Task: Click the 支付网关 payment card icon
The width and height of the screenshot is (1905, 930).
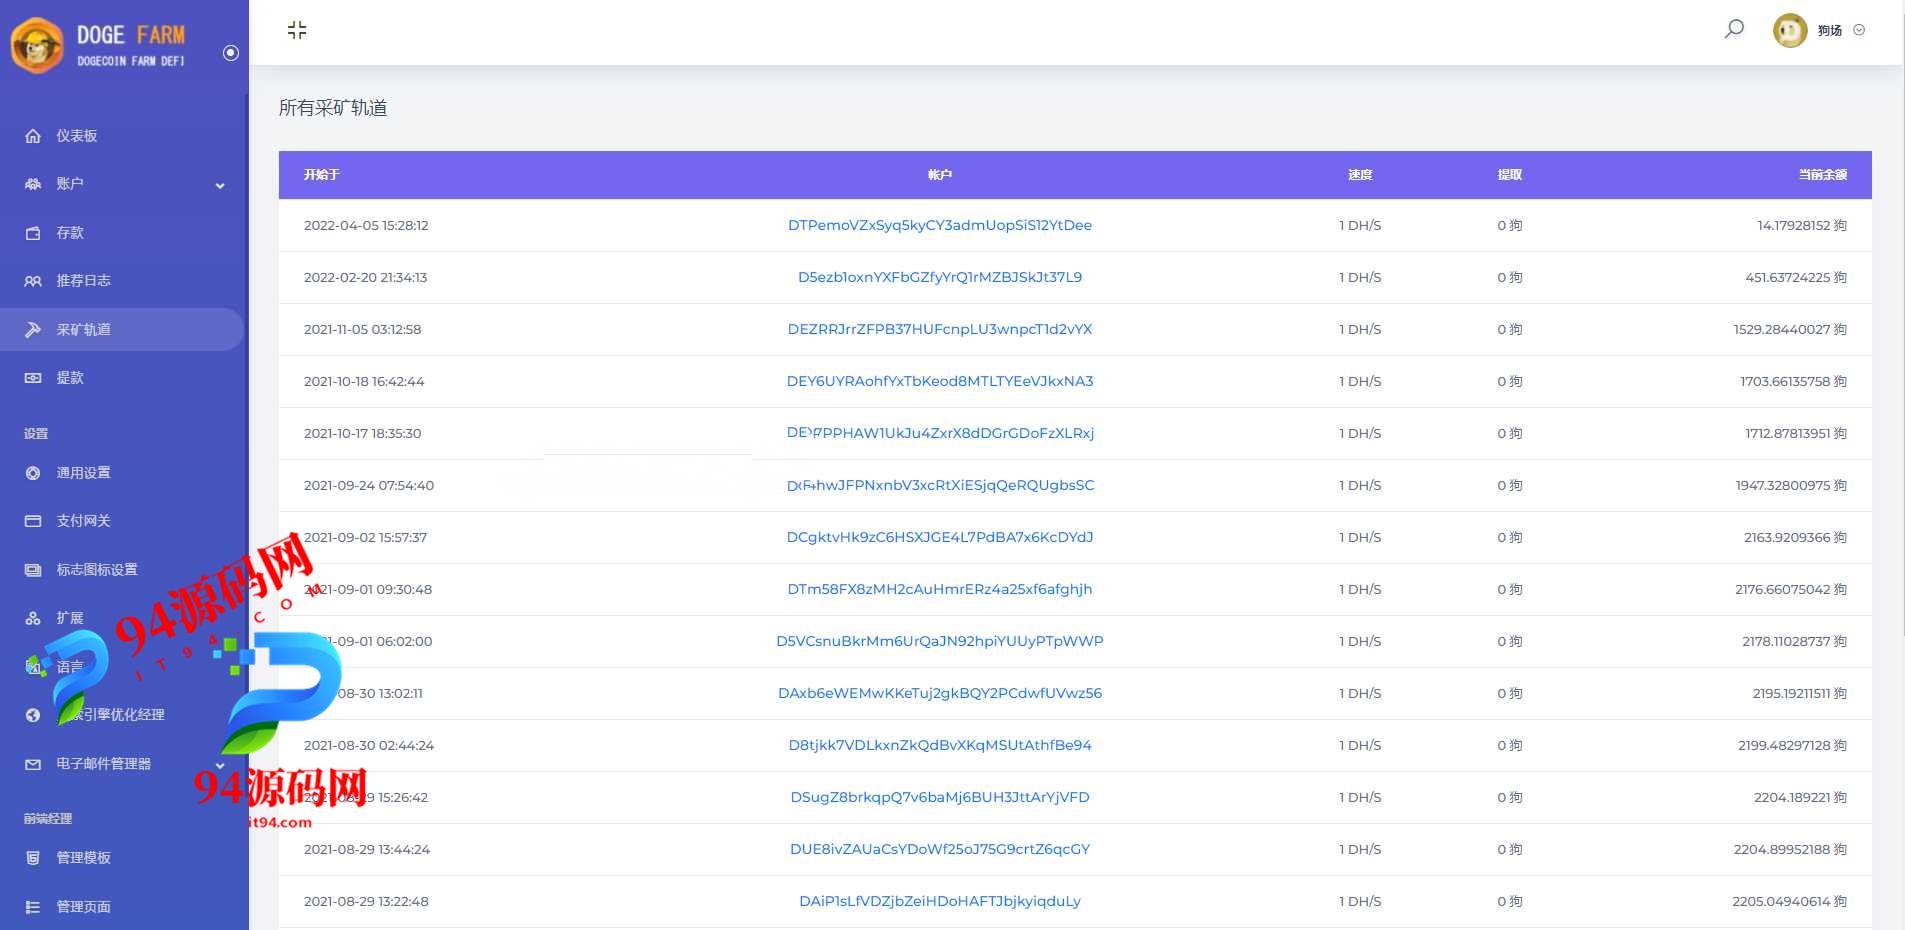Action: pos(33,521)
